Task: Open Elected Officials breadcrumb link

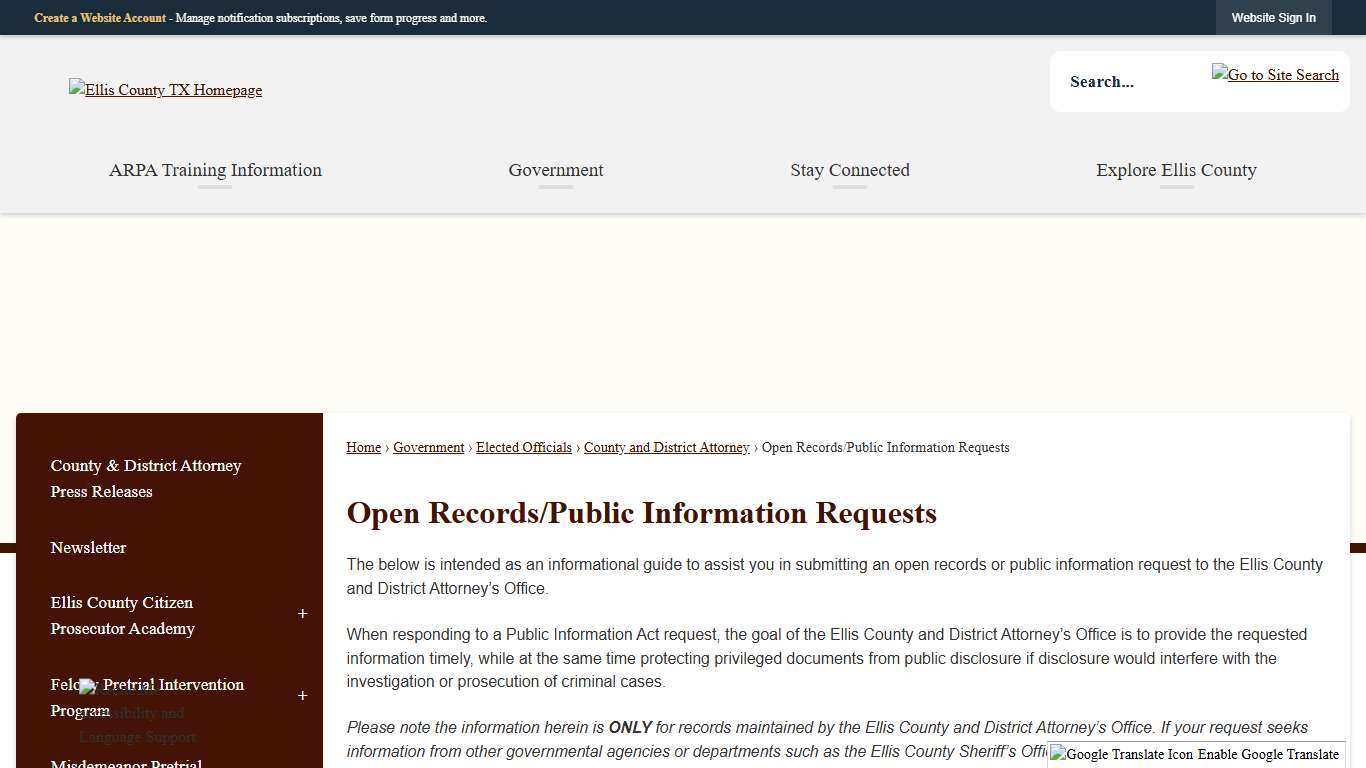Action: (523, 447)
